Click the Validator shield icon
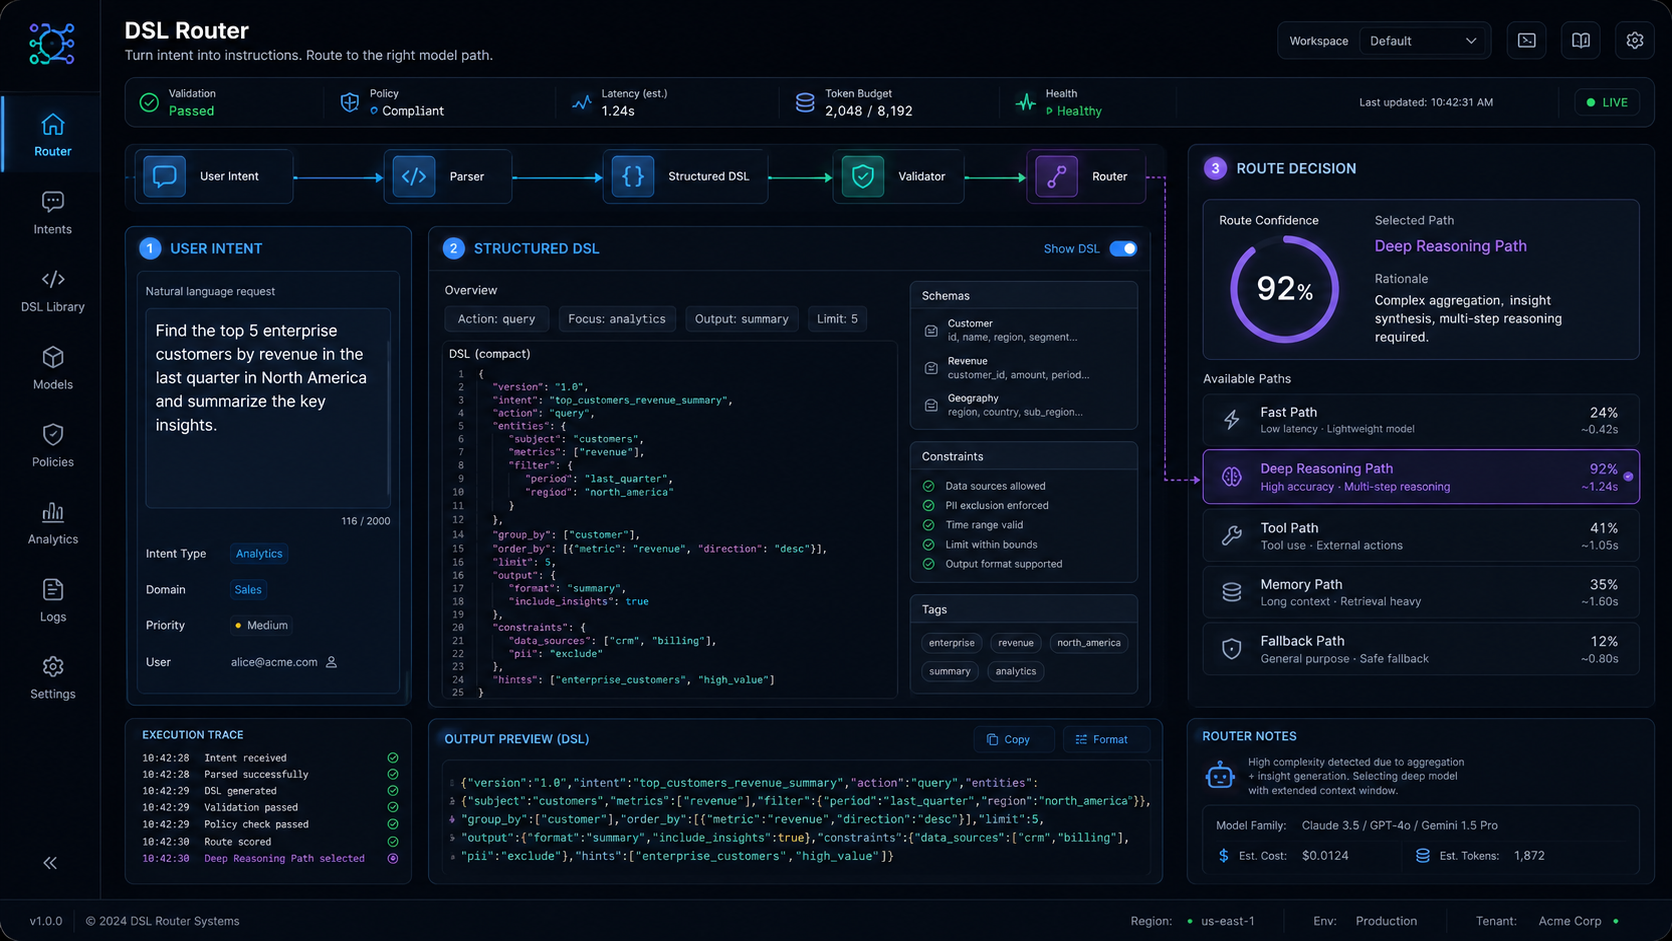Viewport: 1672px width, 941px height. (862, 176)
